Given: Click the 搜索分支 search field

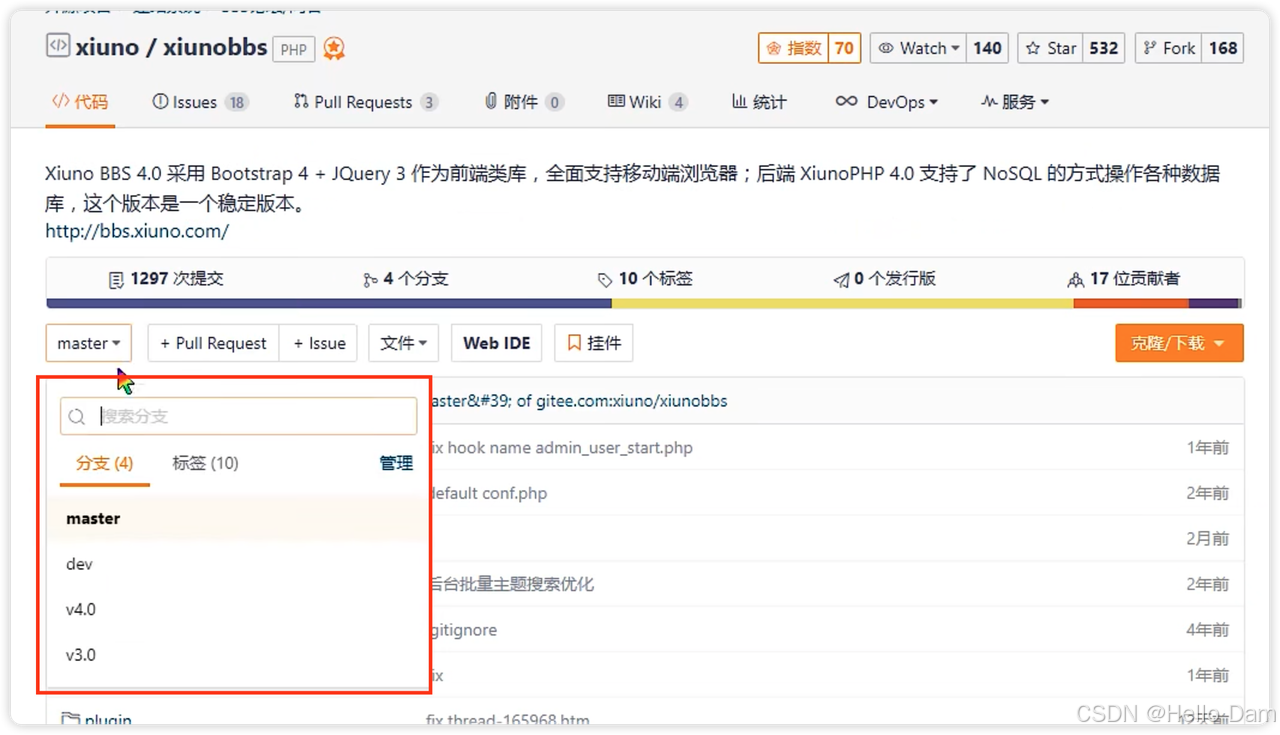Looking at the screenshot, I should pyautogui.click(x=239, y=416).
